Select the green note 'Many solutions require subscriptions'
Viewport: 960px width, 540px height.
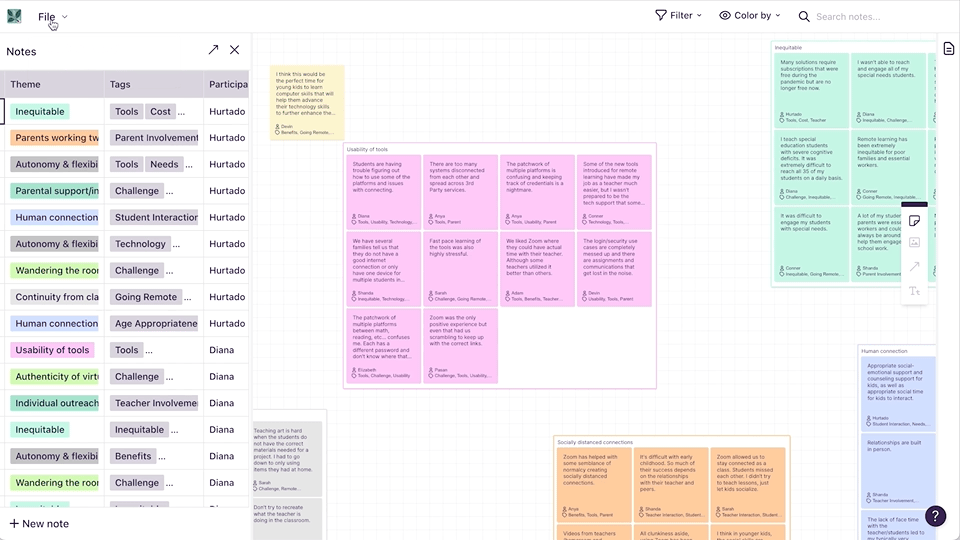[x=811, y=90]
